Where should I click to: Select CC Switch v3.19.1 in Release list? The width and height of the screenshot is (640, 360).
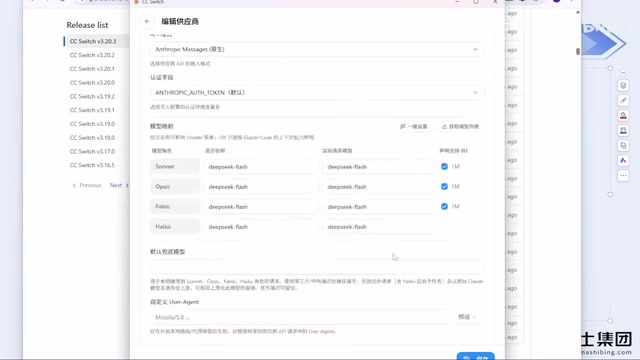(92, 110)
